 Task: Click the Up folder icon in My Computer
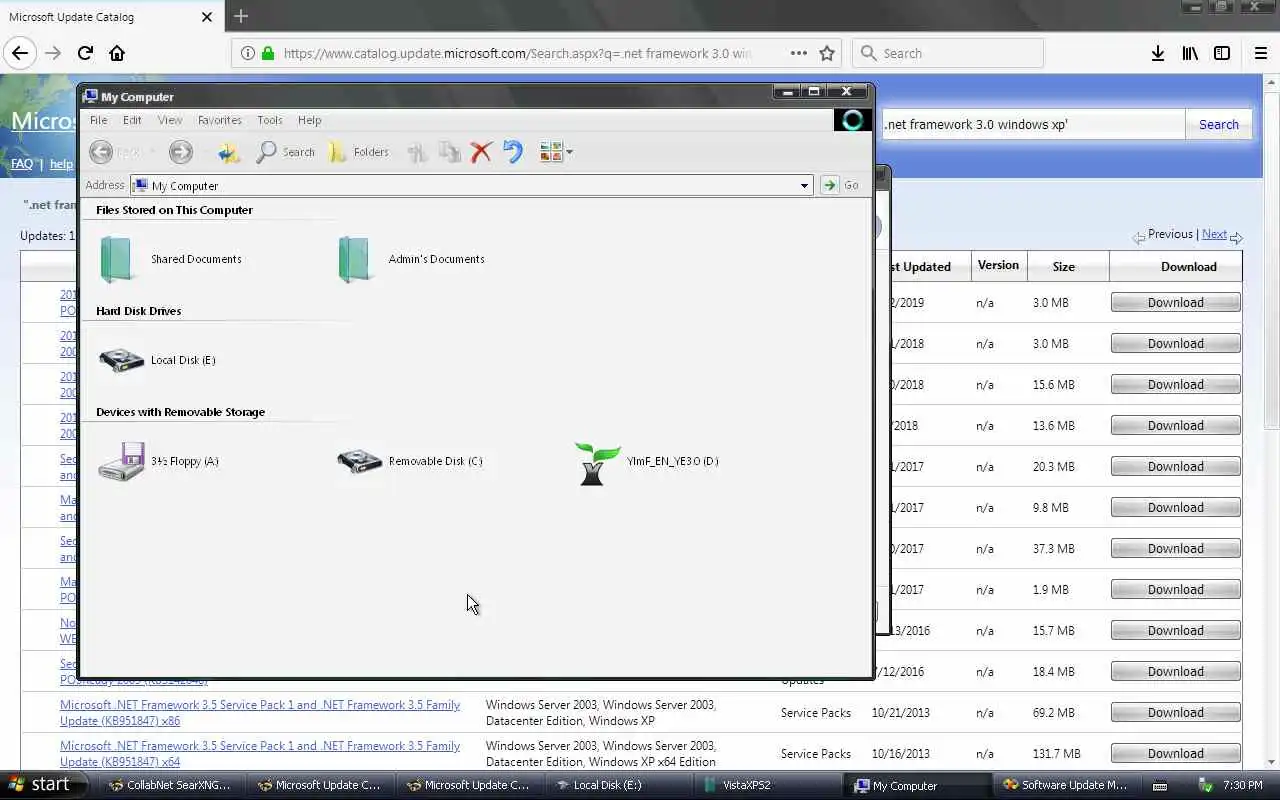(x=229, y=152)
